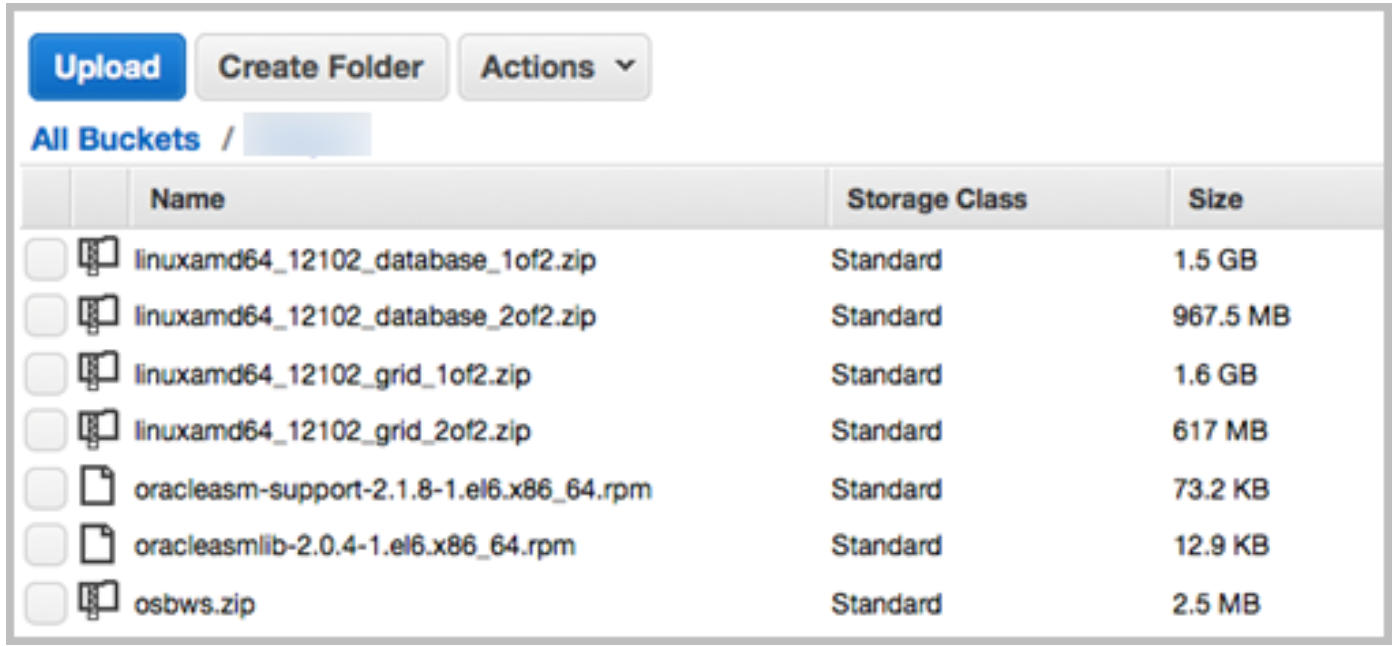Click zip icon of linuxamd64_12102_database_2of2.zip
This screenshot has width=1392, height=646.
tap(98, 315)
